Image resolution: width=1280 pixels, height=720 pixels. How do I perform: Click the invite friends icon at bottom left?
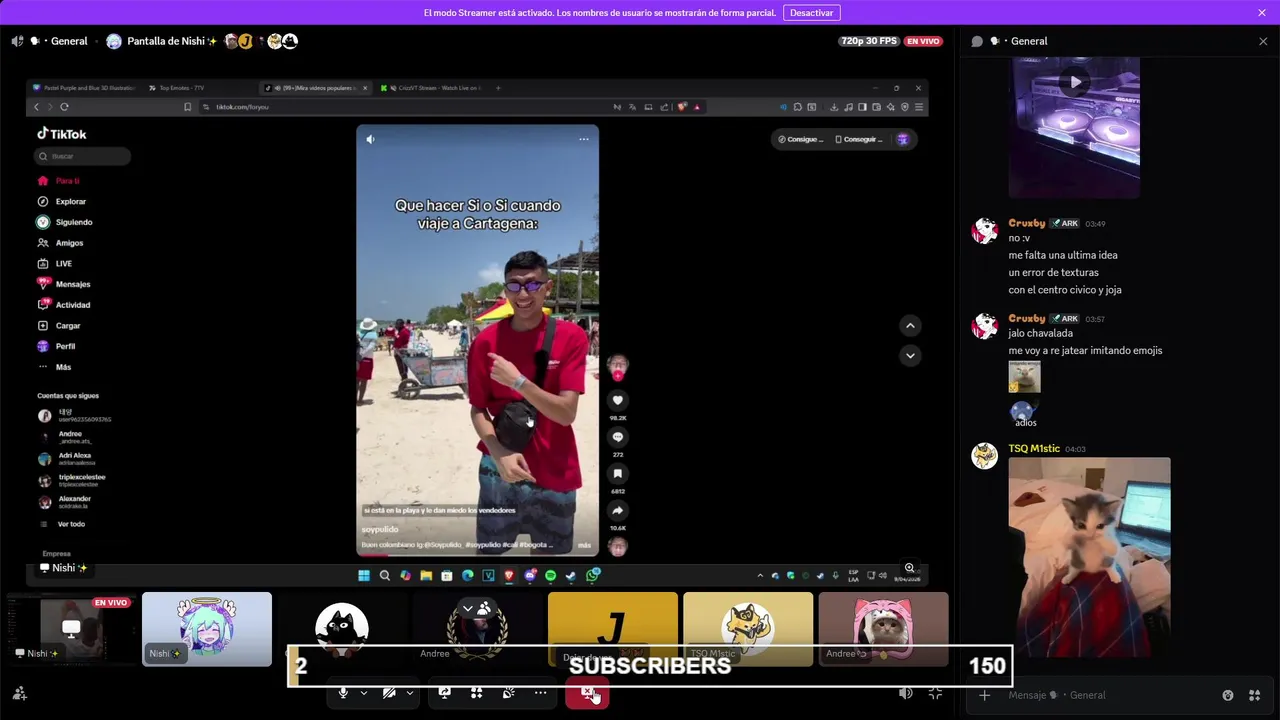point(19,693)
